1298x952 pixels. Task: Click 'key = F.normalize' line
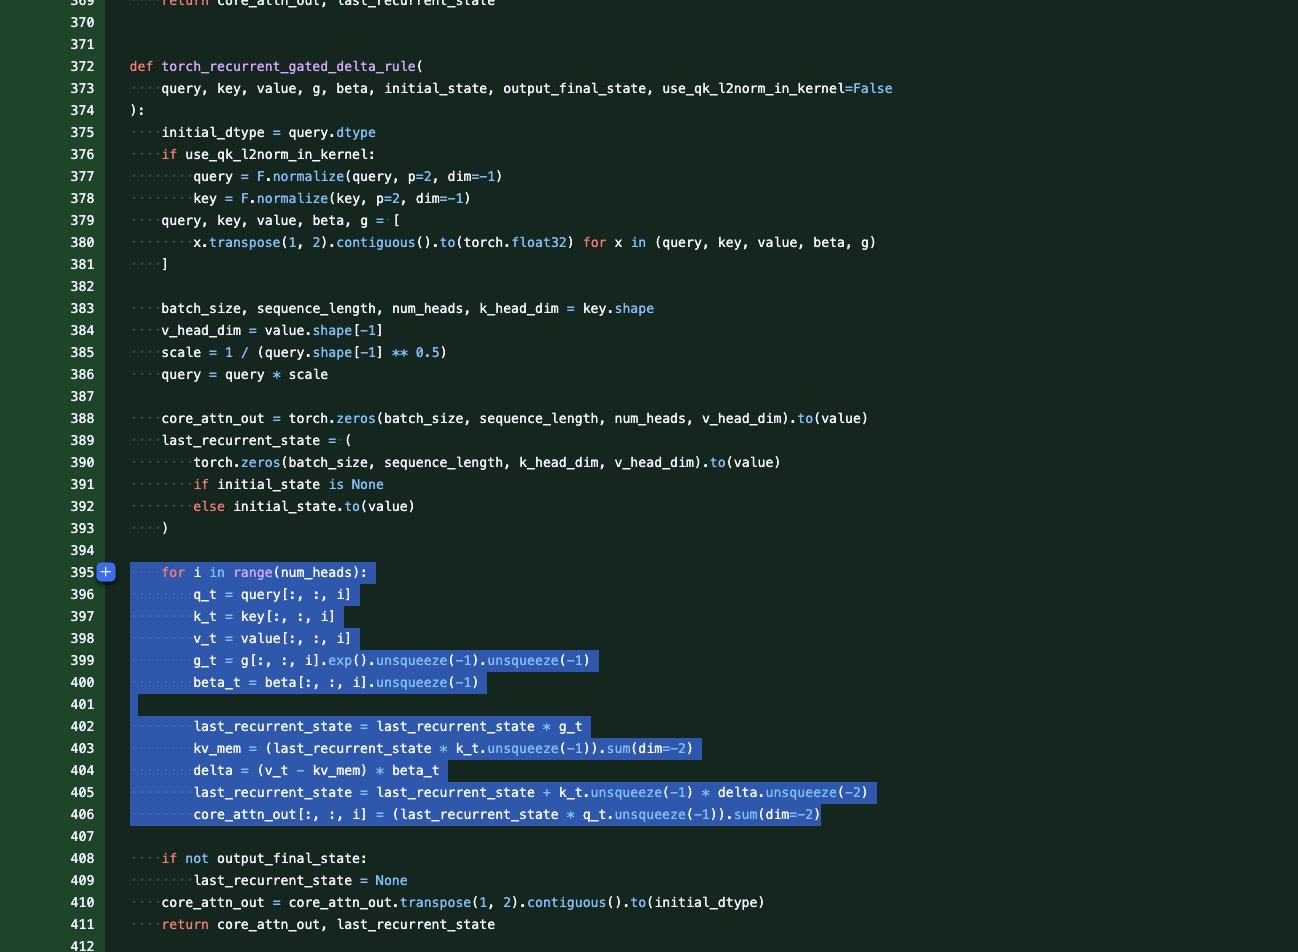(332, 198)
